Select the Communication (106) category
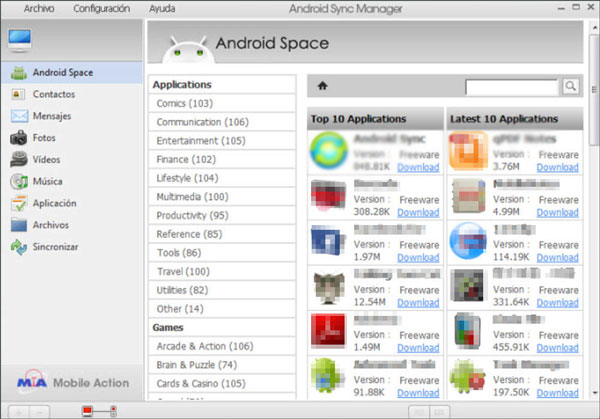 pyautogui.click(x=222, y=122)
